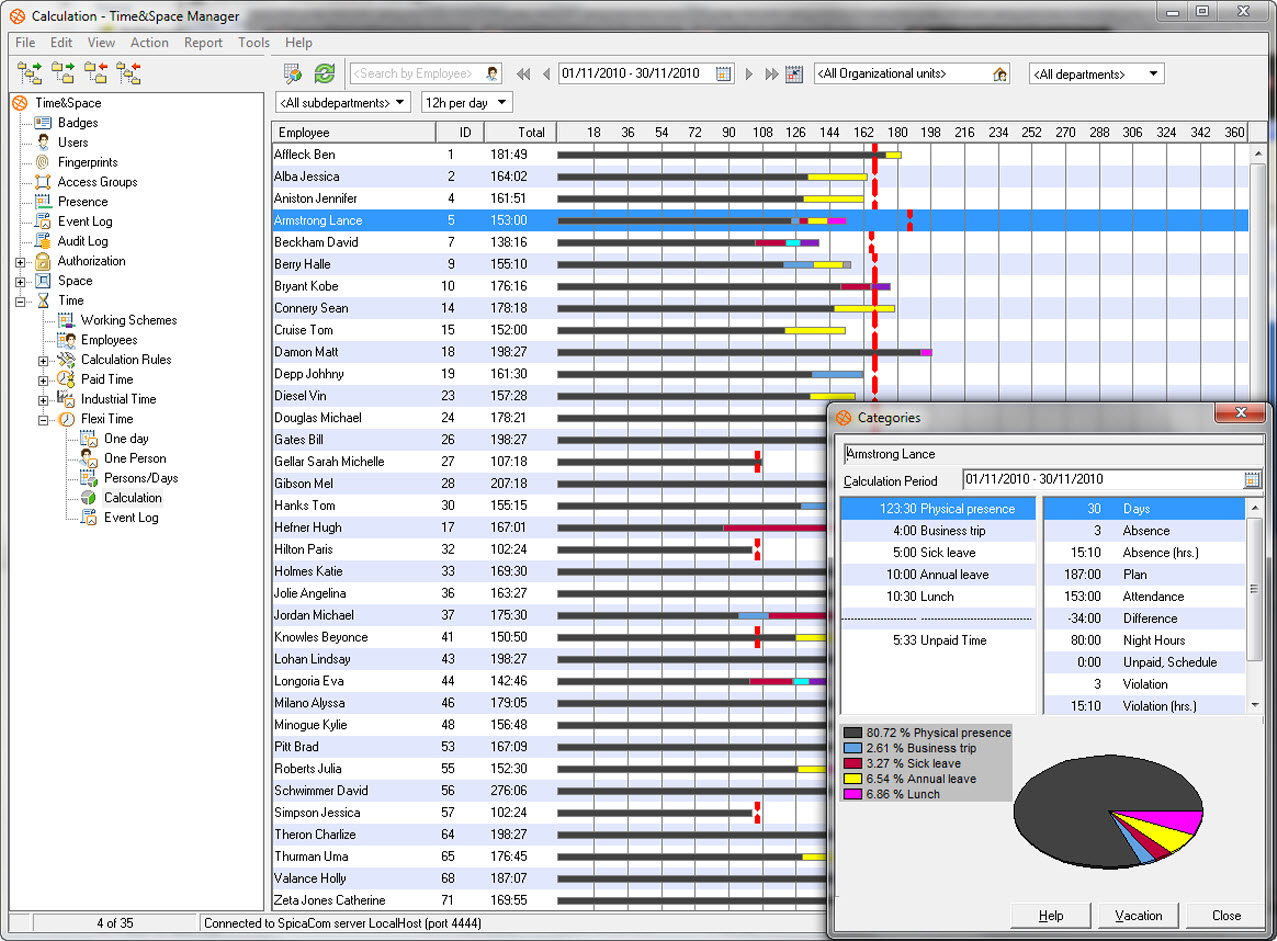
Task: Select the Beckham David employee row
Action: (x=760, y=243)
